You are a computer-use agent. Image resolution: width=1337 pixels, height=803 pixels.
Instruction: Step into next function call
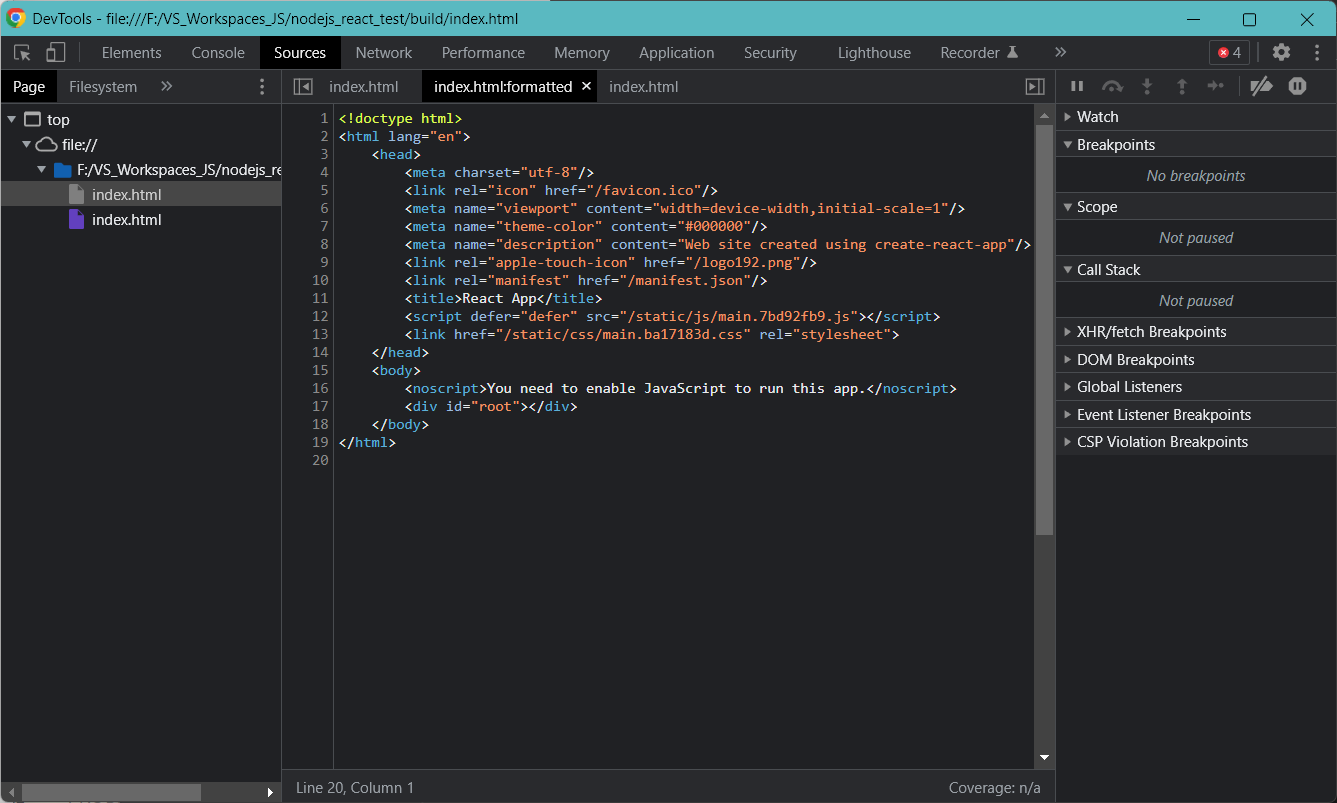pyautogui.click(x=1147, y=87)
